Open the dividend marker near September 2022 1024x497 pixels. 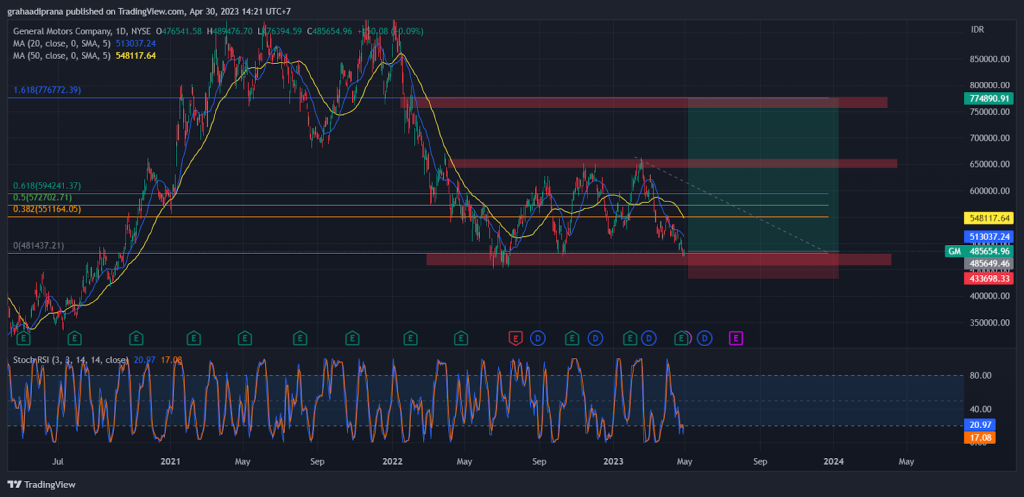[x=538, y=338]
